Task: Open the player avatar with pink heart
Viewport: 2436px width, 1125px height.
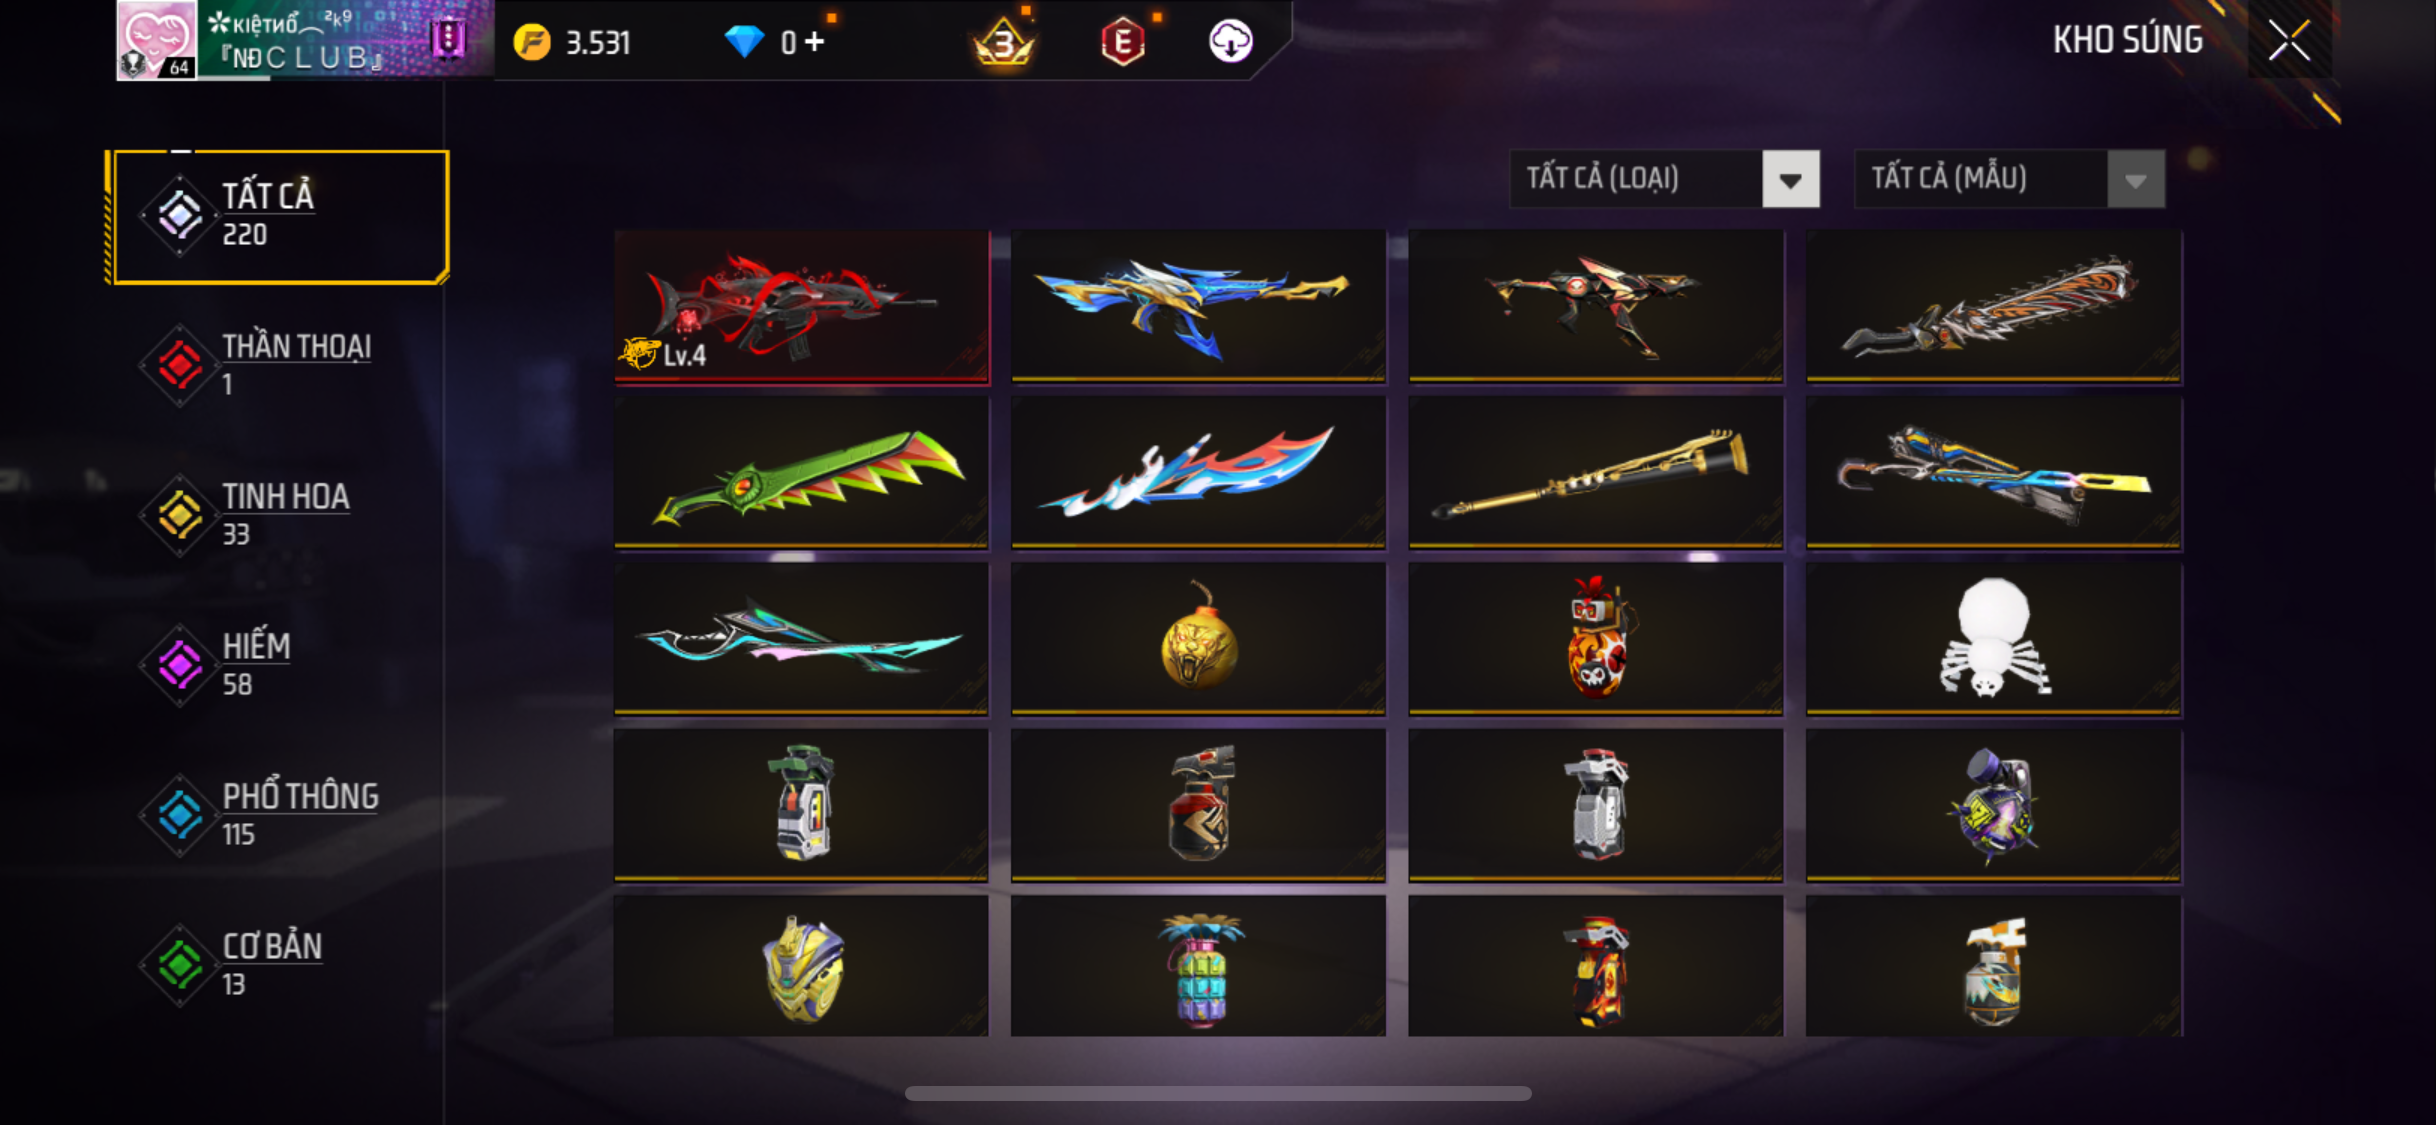Action: click(x=157, y=40)
